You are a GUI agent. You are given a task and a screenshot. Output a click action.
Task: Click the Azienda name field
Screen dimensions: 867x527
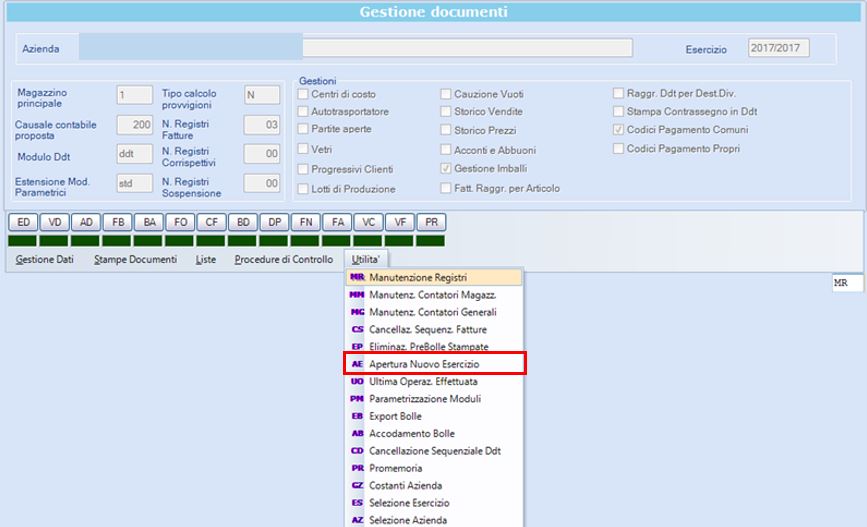467,48
